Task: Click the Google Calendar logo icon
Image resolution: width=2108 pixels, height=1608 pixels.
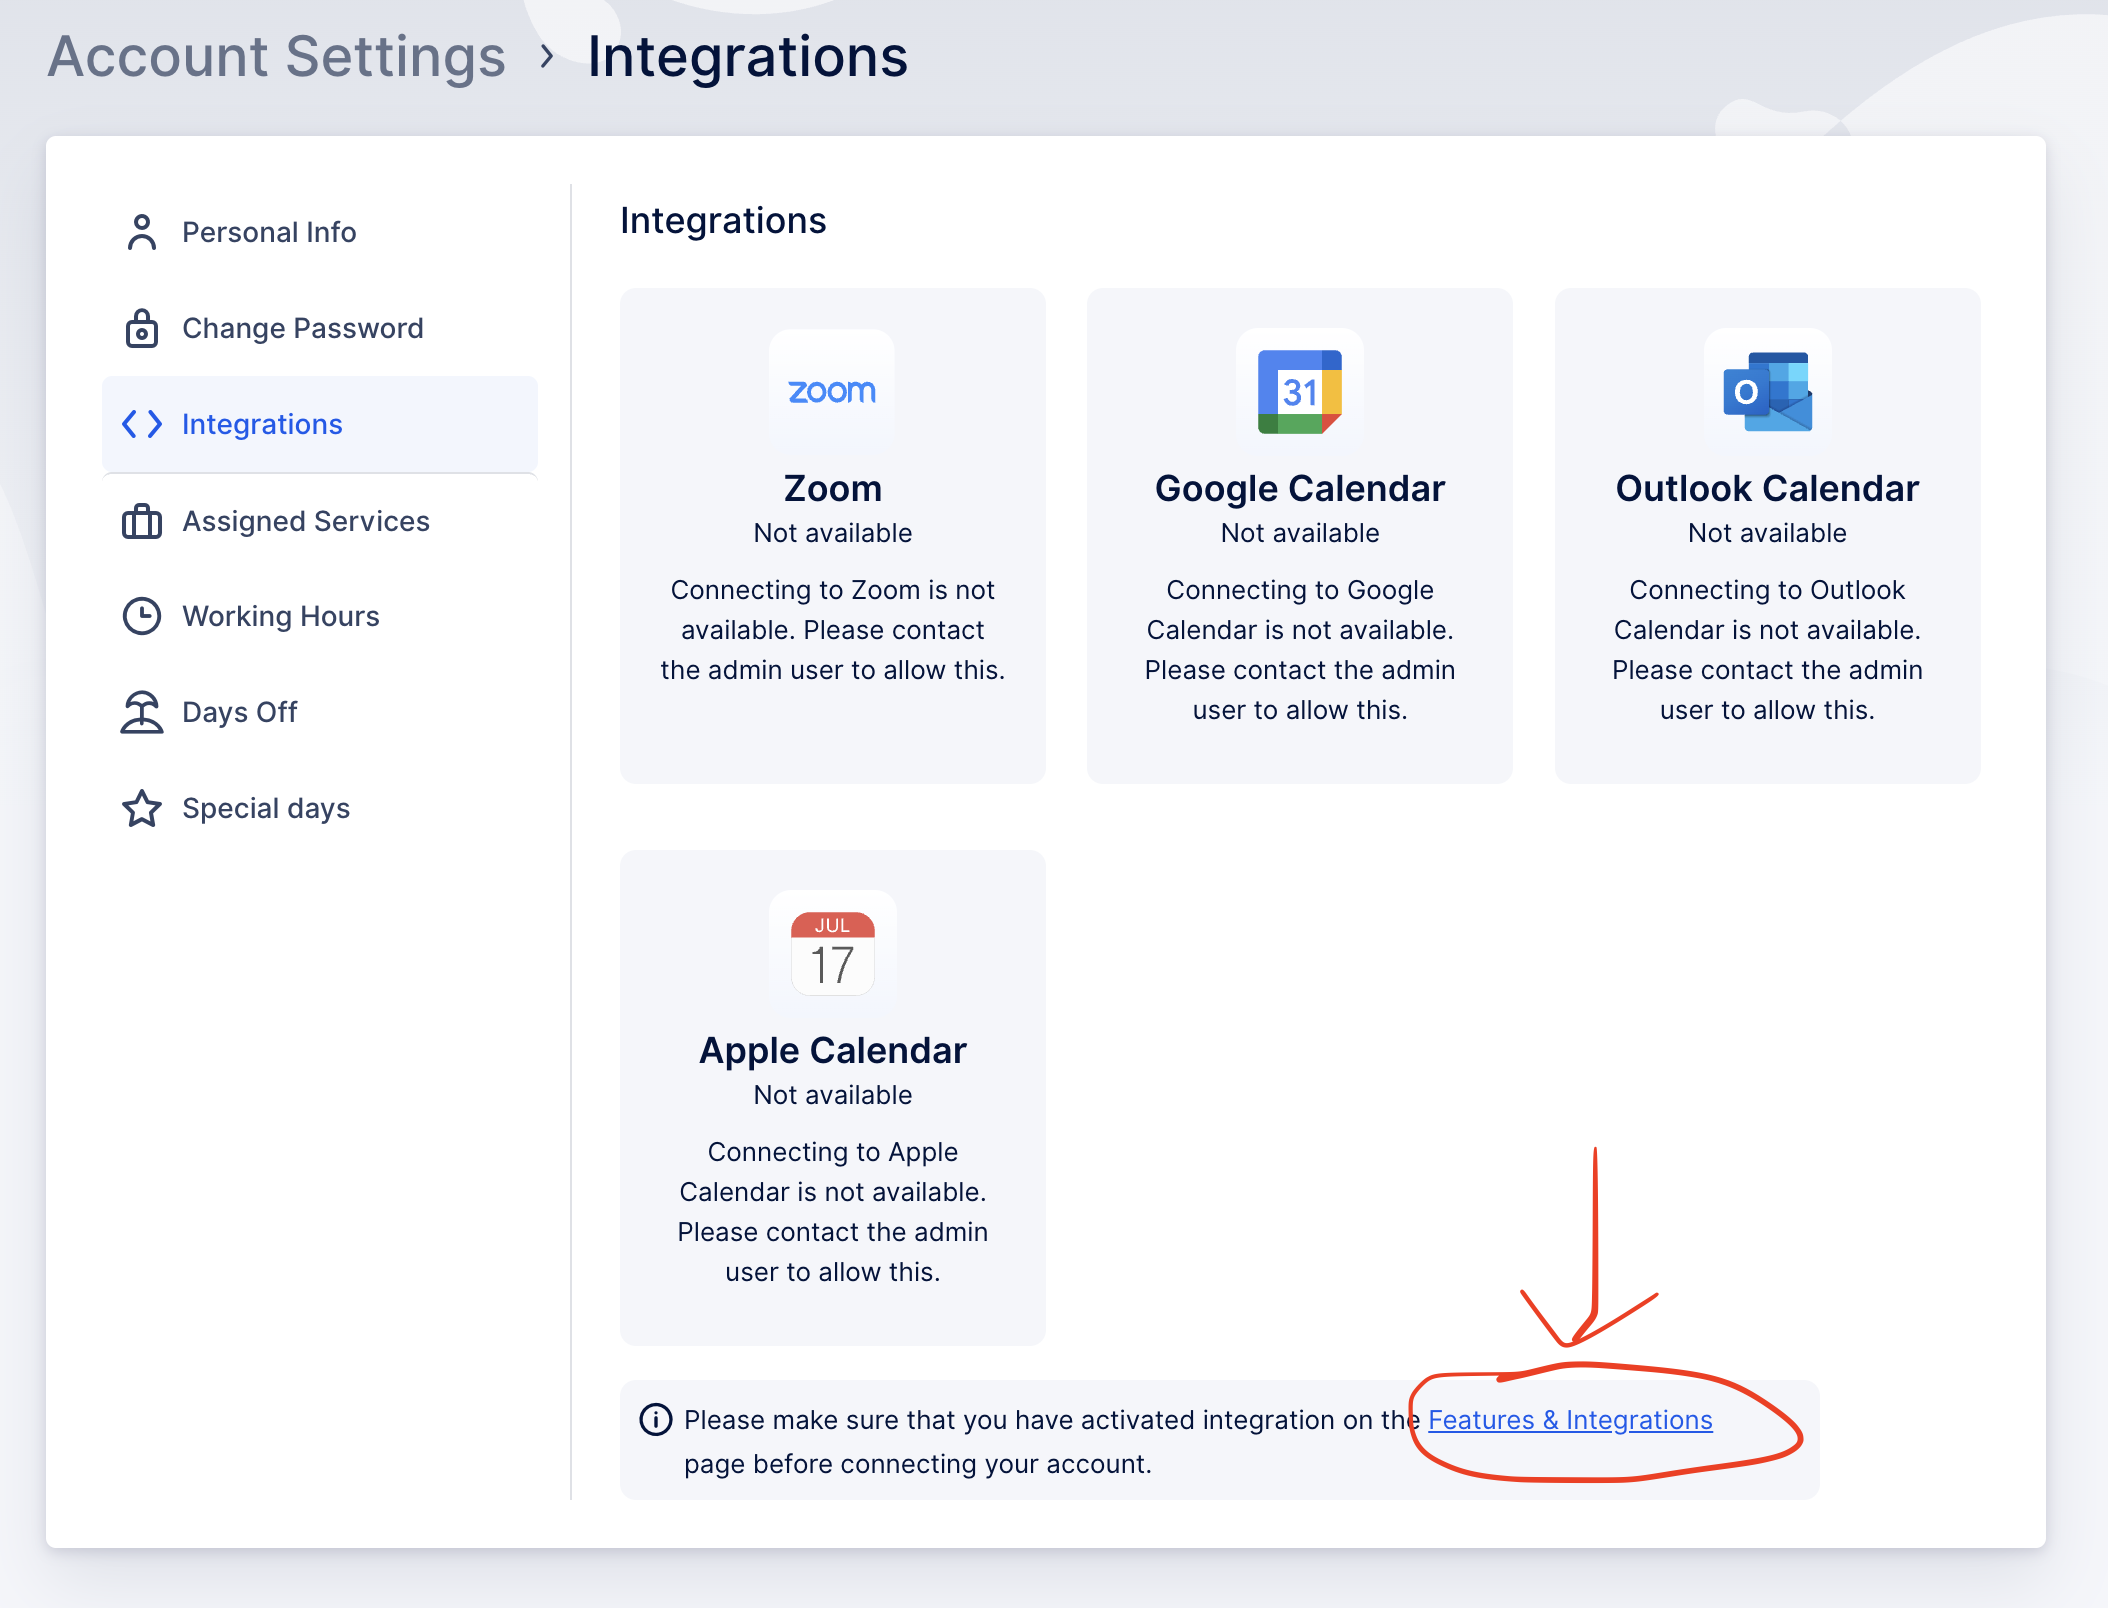Action: pos(1300,392)
